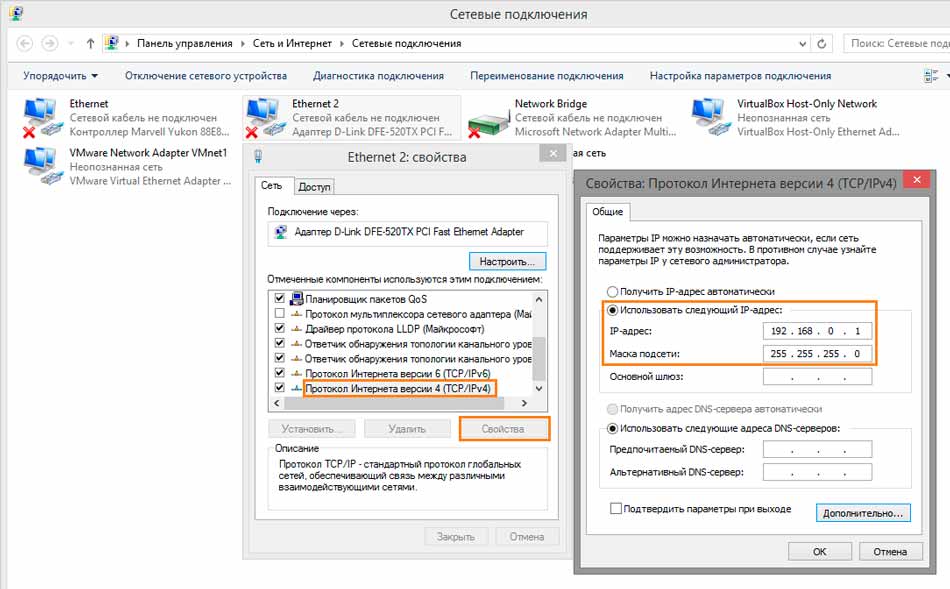Expand Сеть и Интернет breadcrumb arrow
Image resolution: width=950 pixels, height=589 pixels.
pyautogui.click(x=342, y=44)
